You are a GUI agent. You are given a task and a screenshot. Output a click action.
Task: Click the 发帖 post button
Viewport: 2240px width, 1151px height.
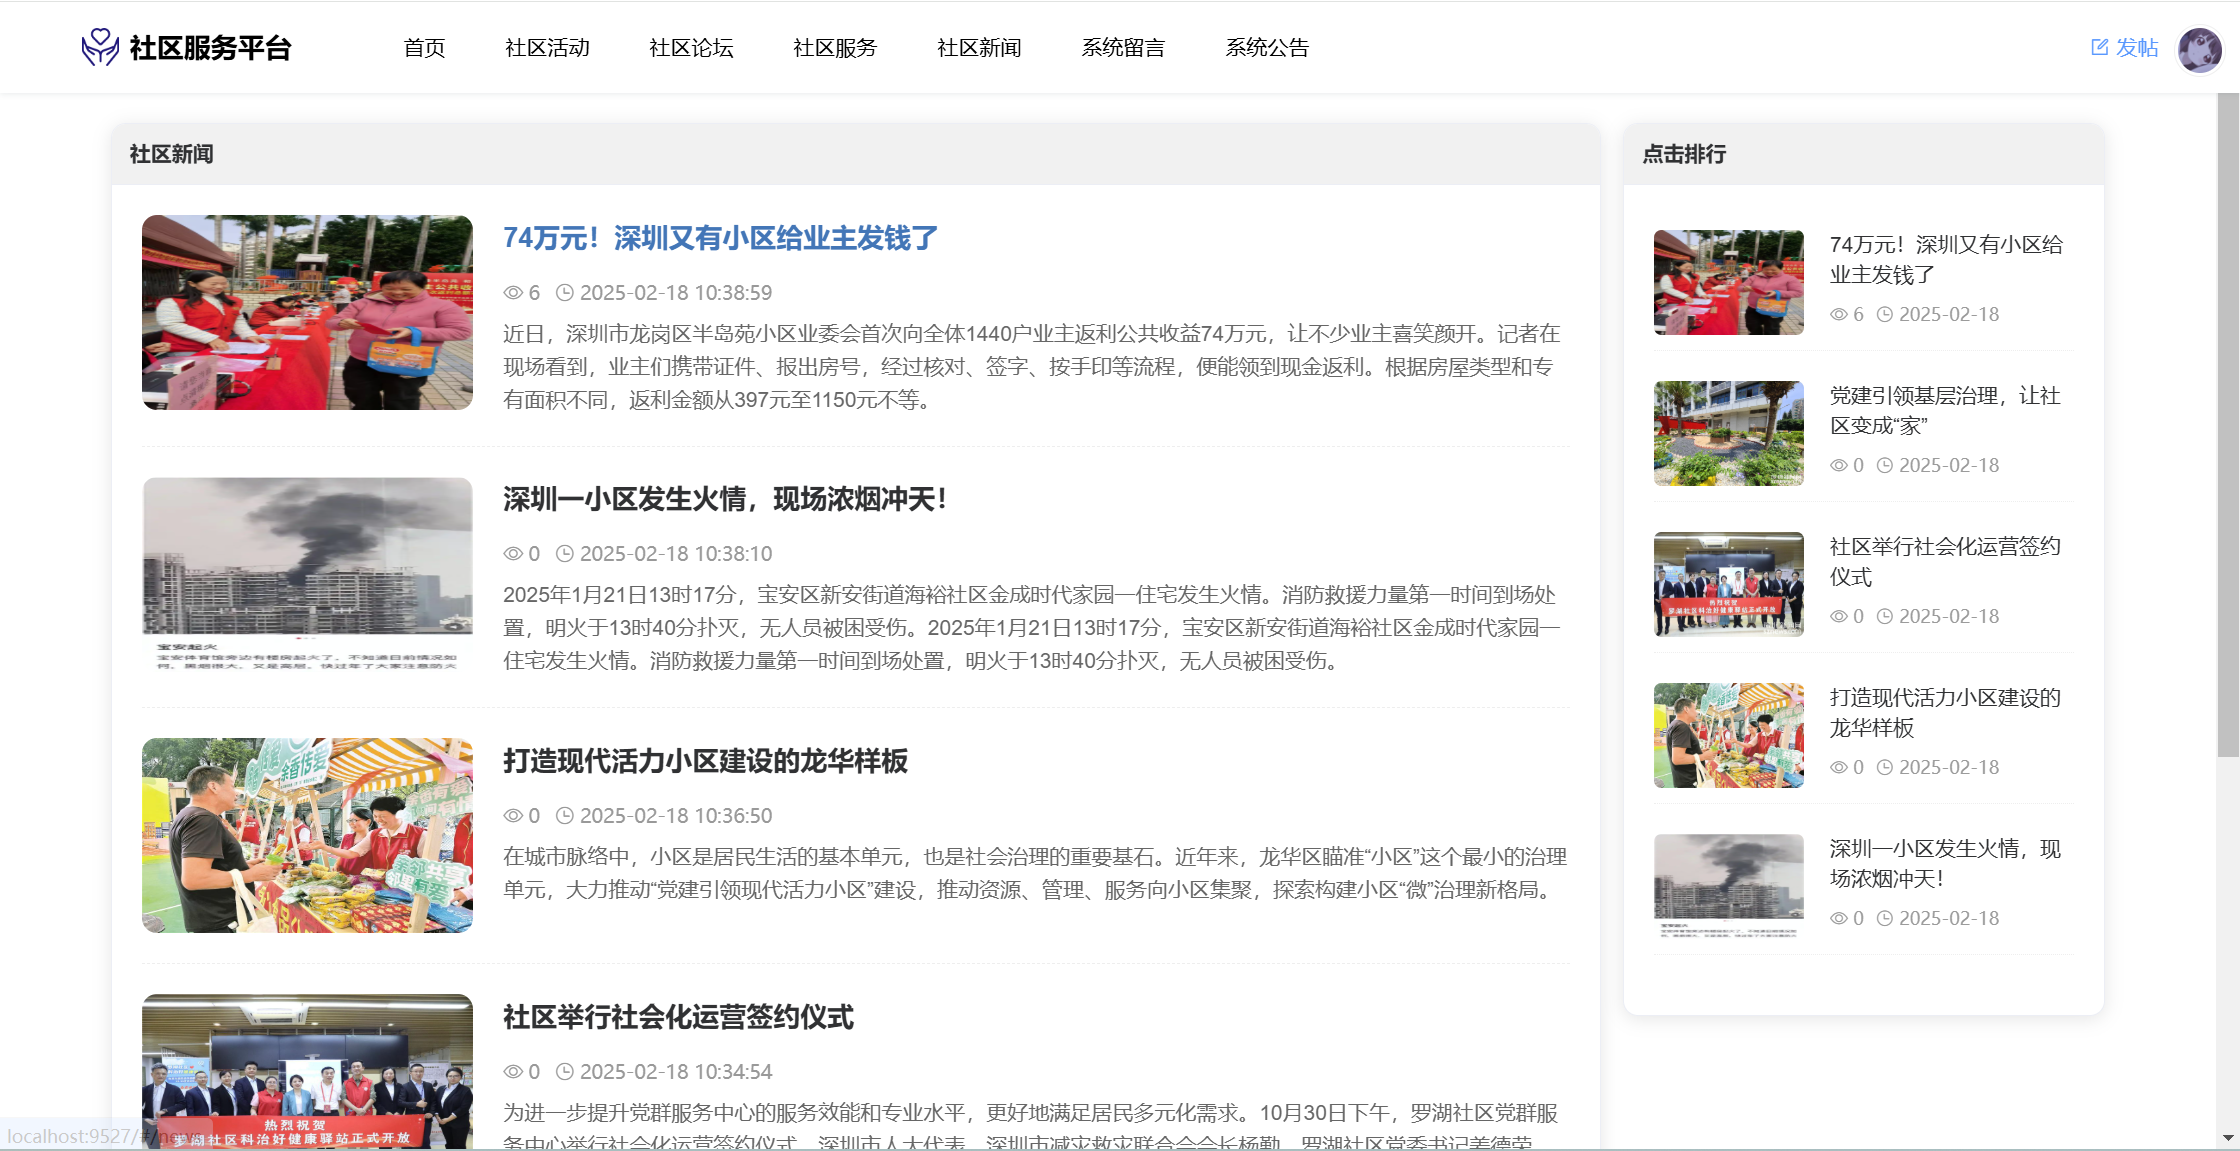[x=2125, y=47]
